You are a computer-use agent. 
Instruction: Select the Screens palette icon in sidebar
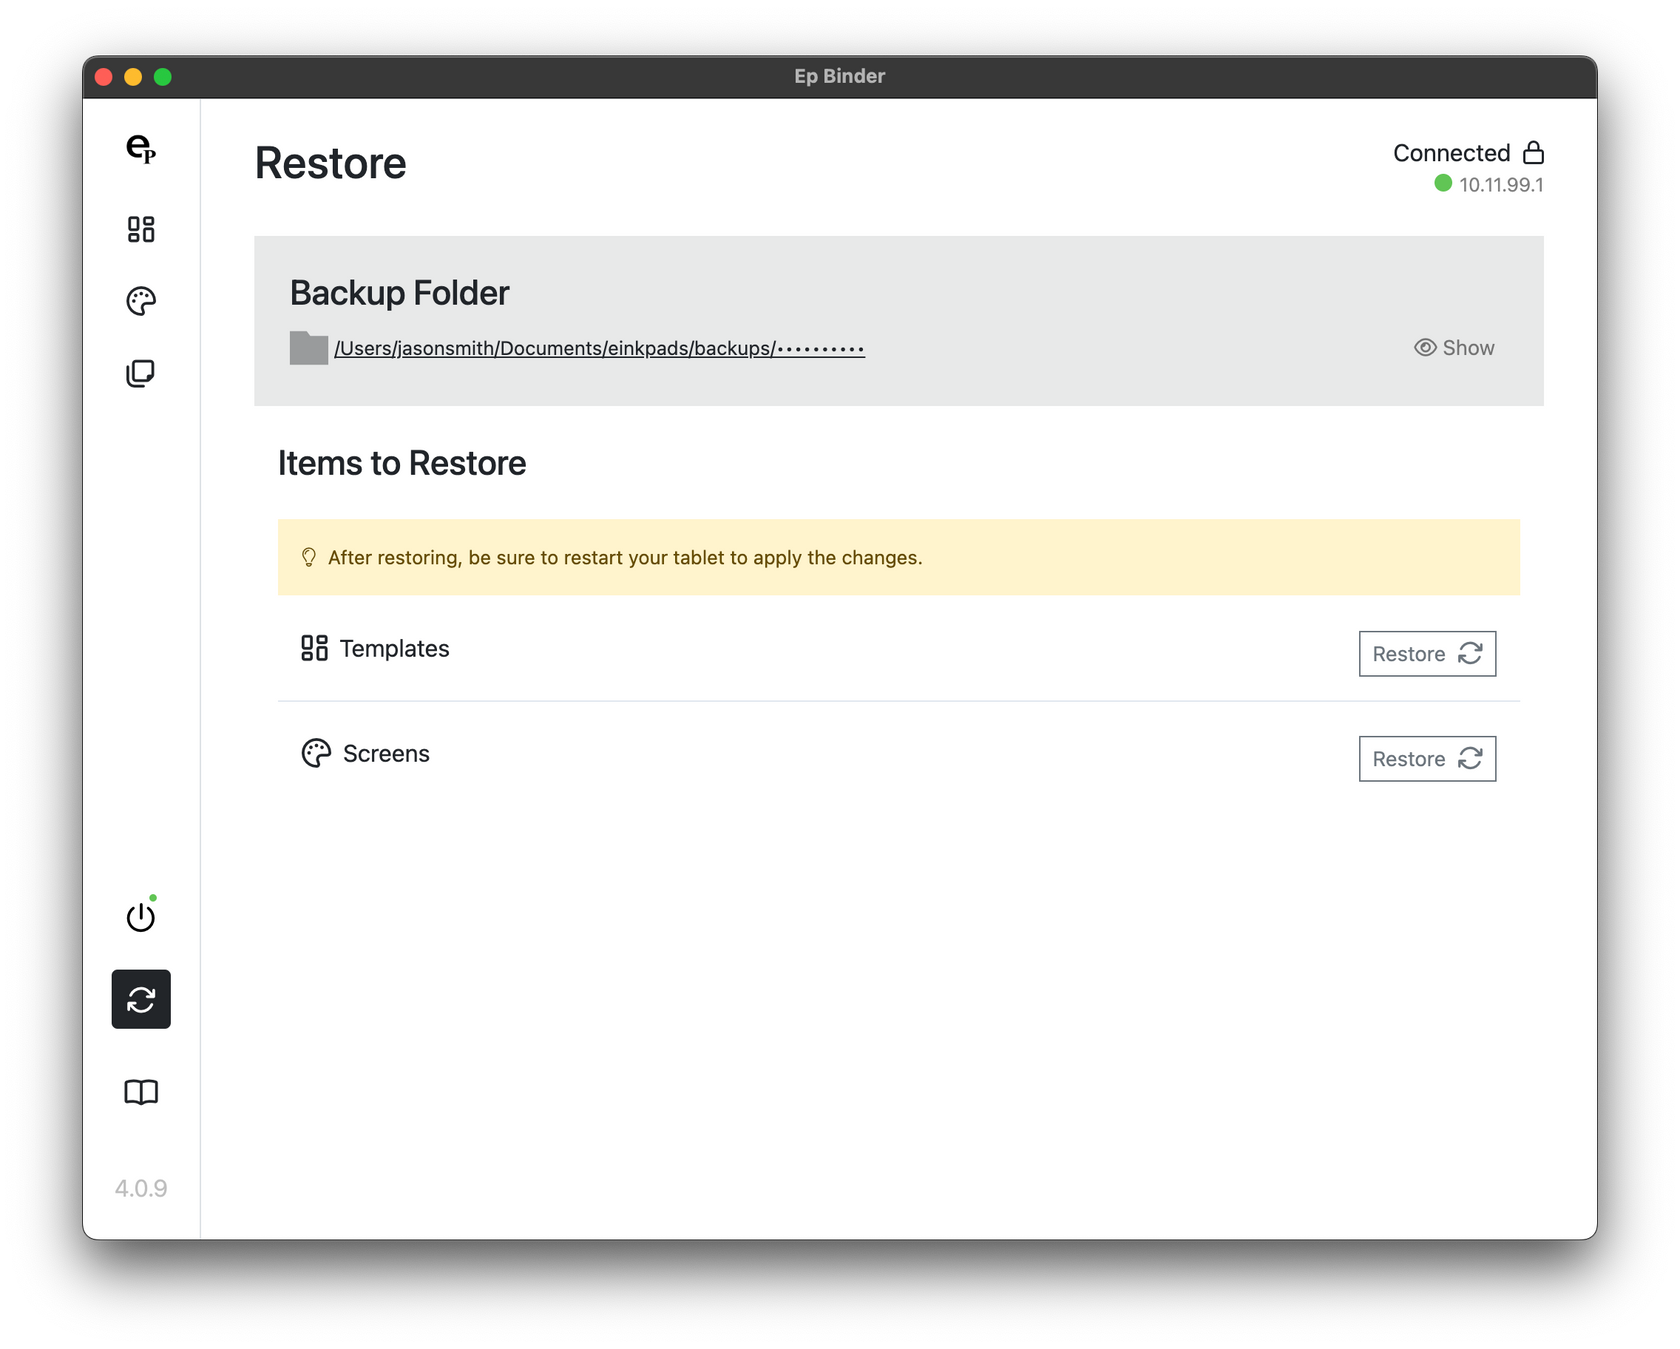click(x=141, y=301)
